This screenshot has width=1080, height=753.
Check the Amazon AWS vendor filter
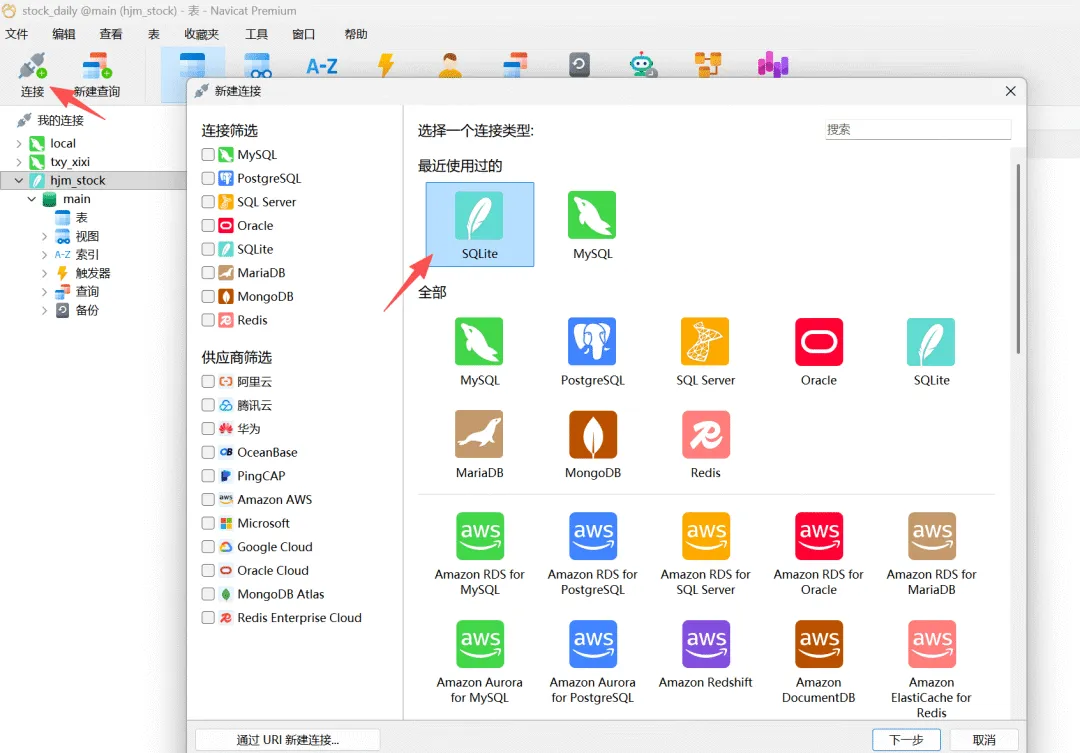208,499
